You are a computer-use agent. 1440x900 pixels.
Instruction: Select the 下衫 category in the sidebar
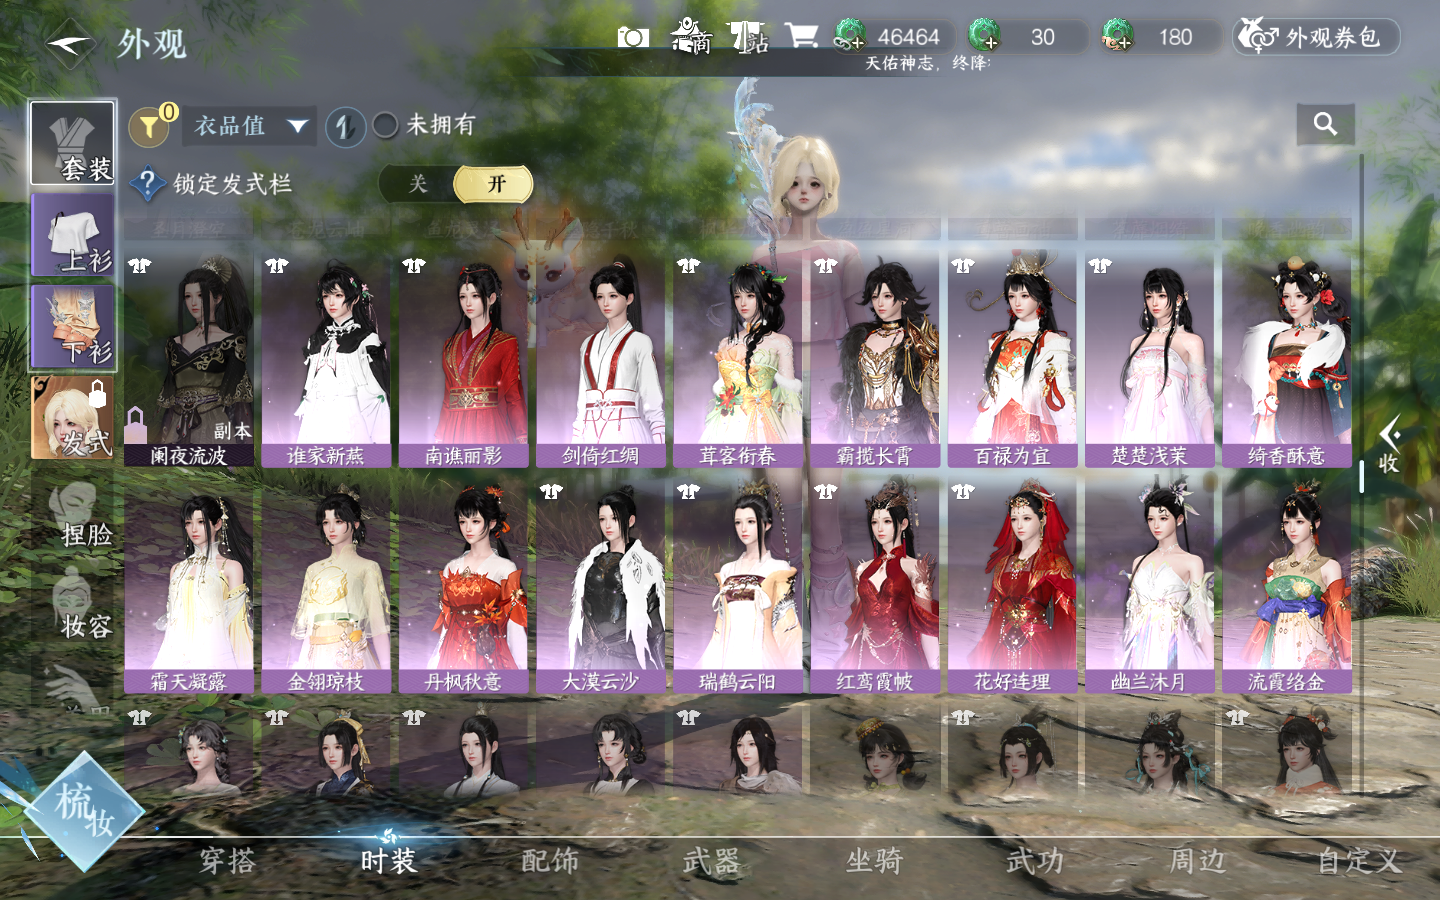[x=72, y=326]
